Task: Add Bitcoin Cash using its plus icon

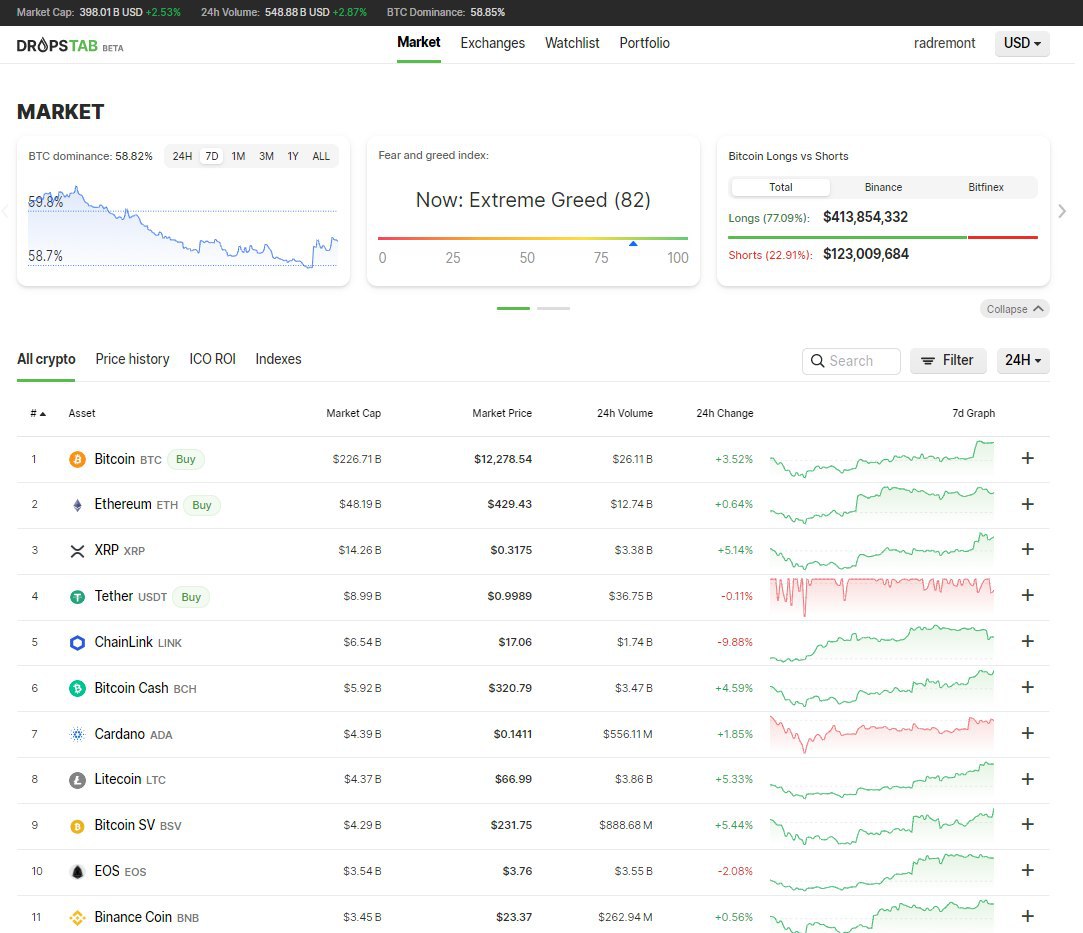Action: 1028,687
